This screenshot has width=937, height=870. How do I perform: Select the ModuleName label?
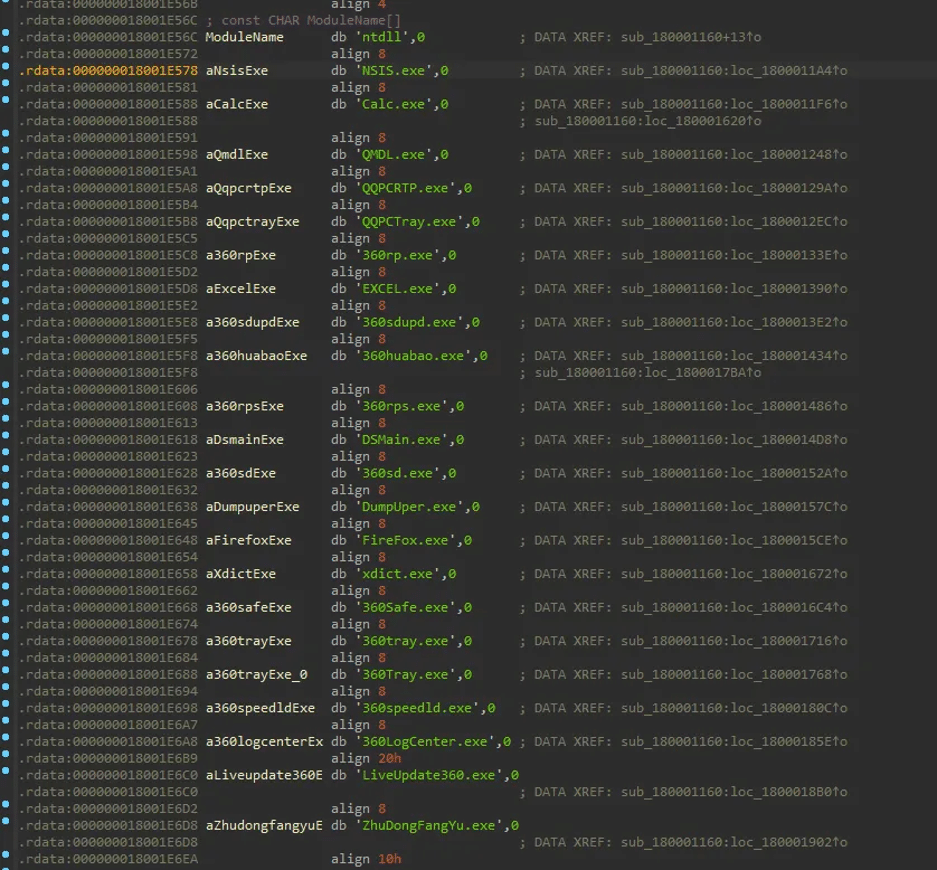(x=244, y=37)
